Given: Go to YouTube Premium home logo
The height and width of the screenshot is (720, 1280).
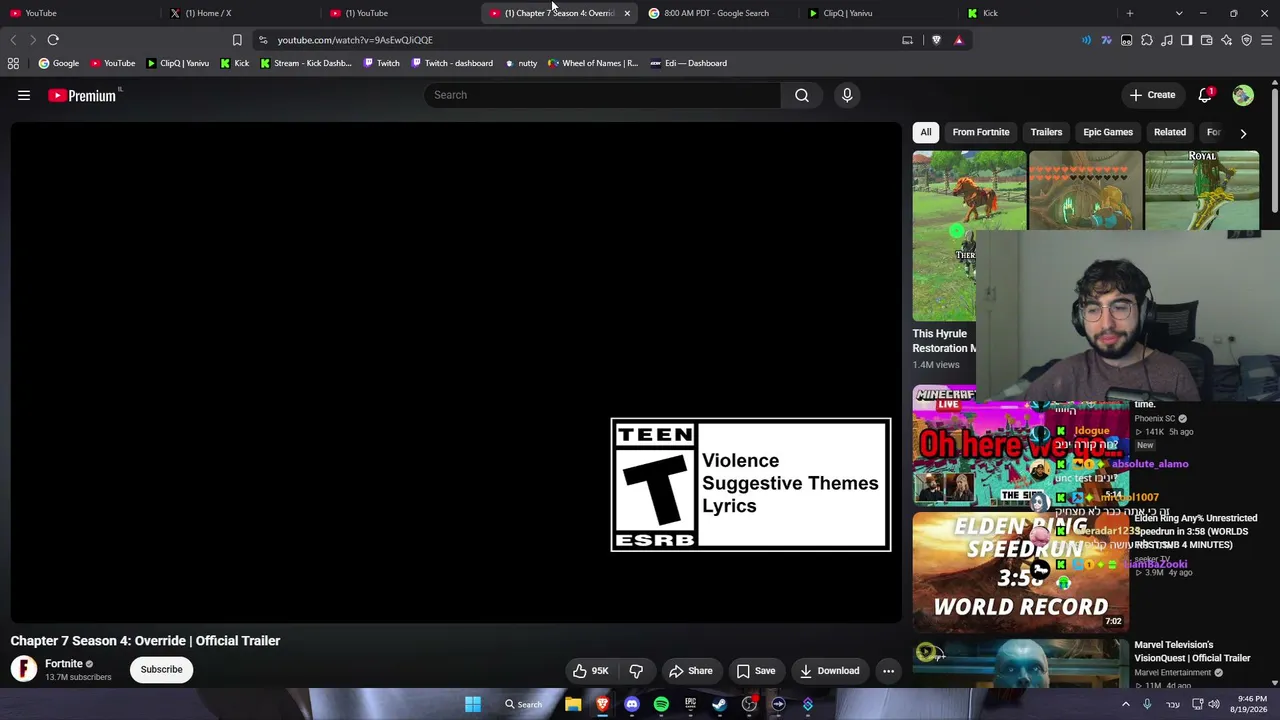Looking at the screenshot, I should click(x=84, y=95).
